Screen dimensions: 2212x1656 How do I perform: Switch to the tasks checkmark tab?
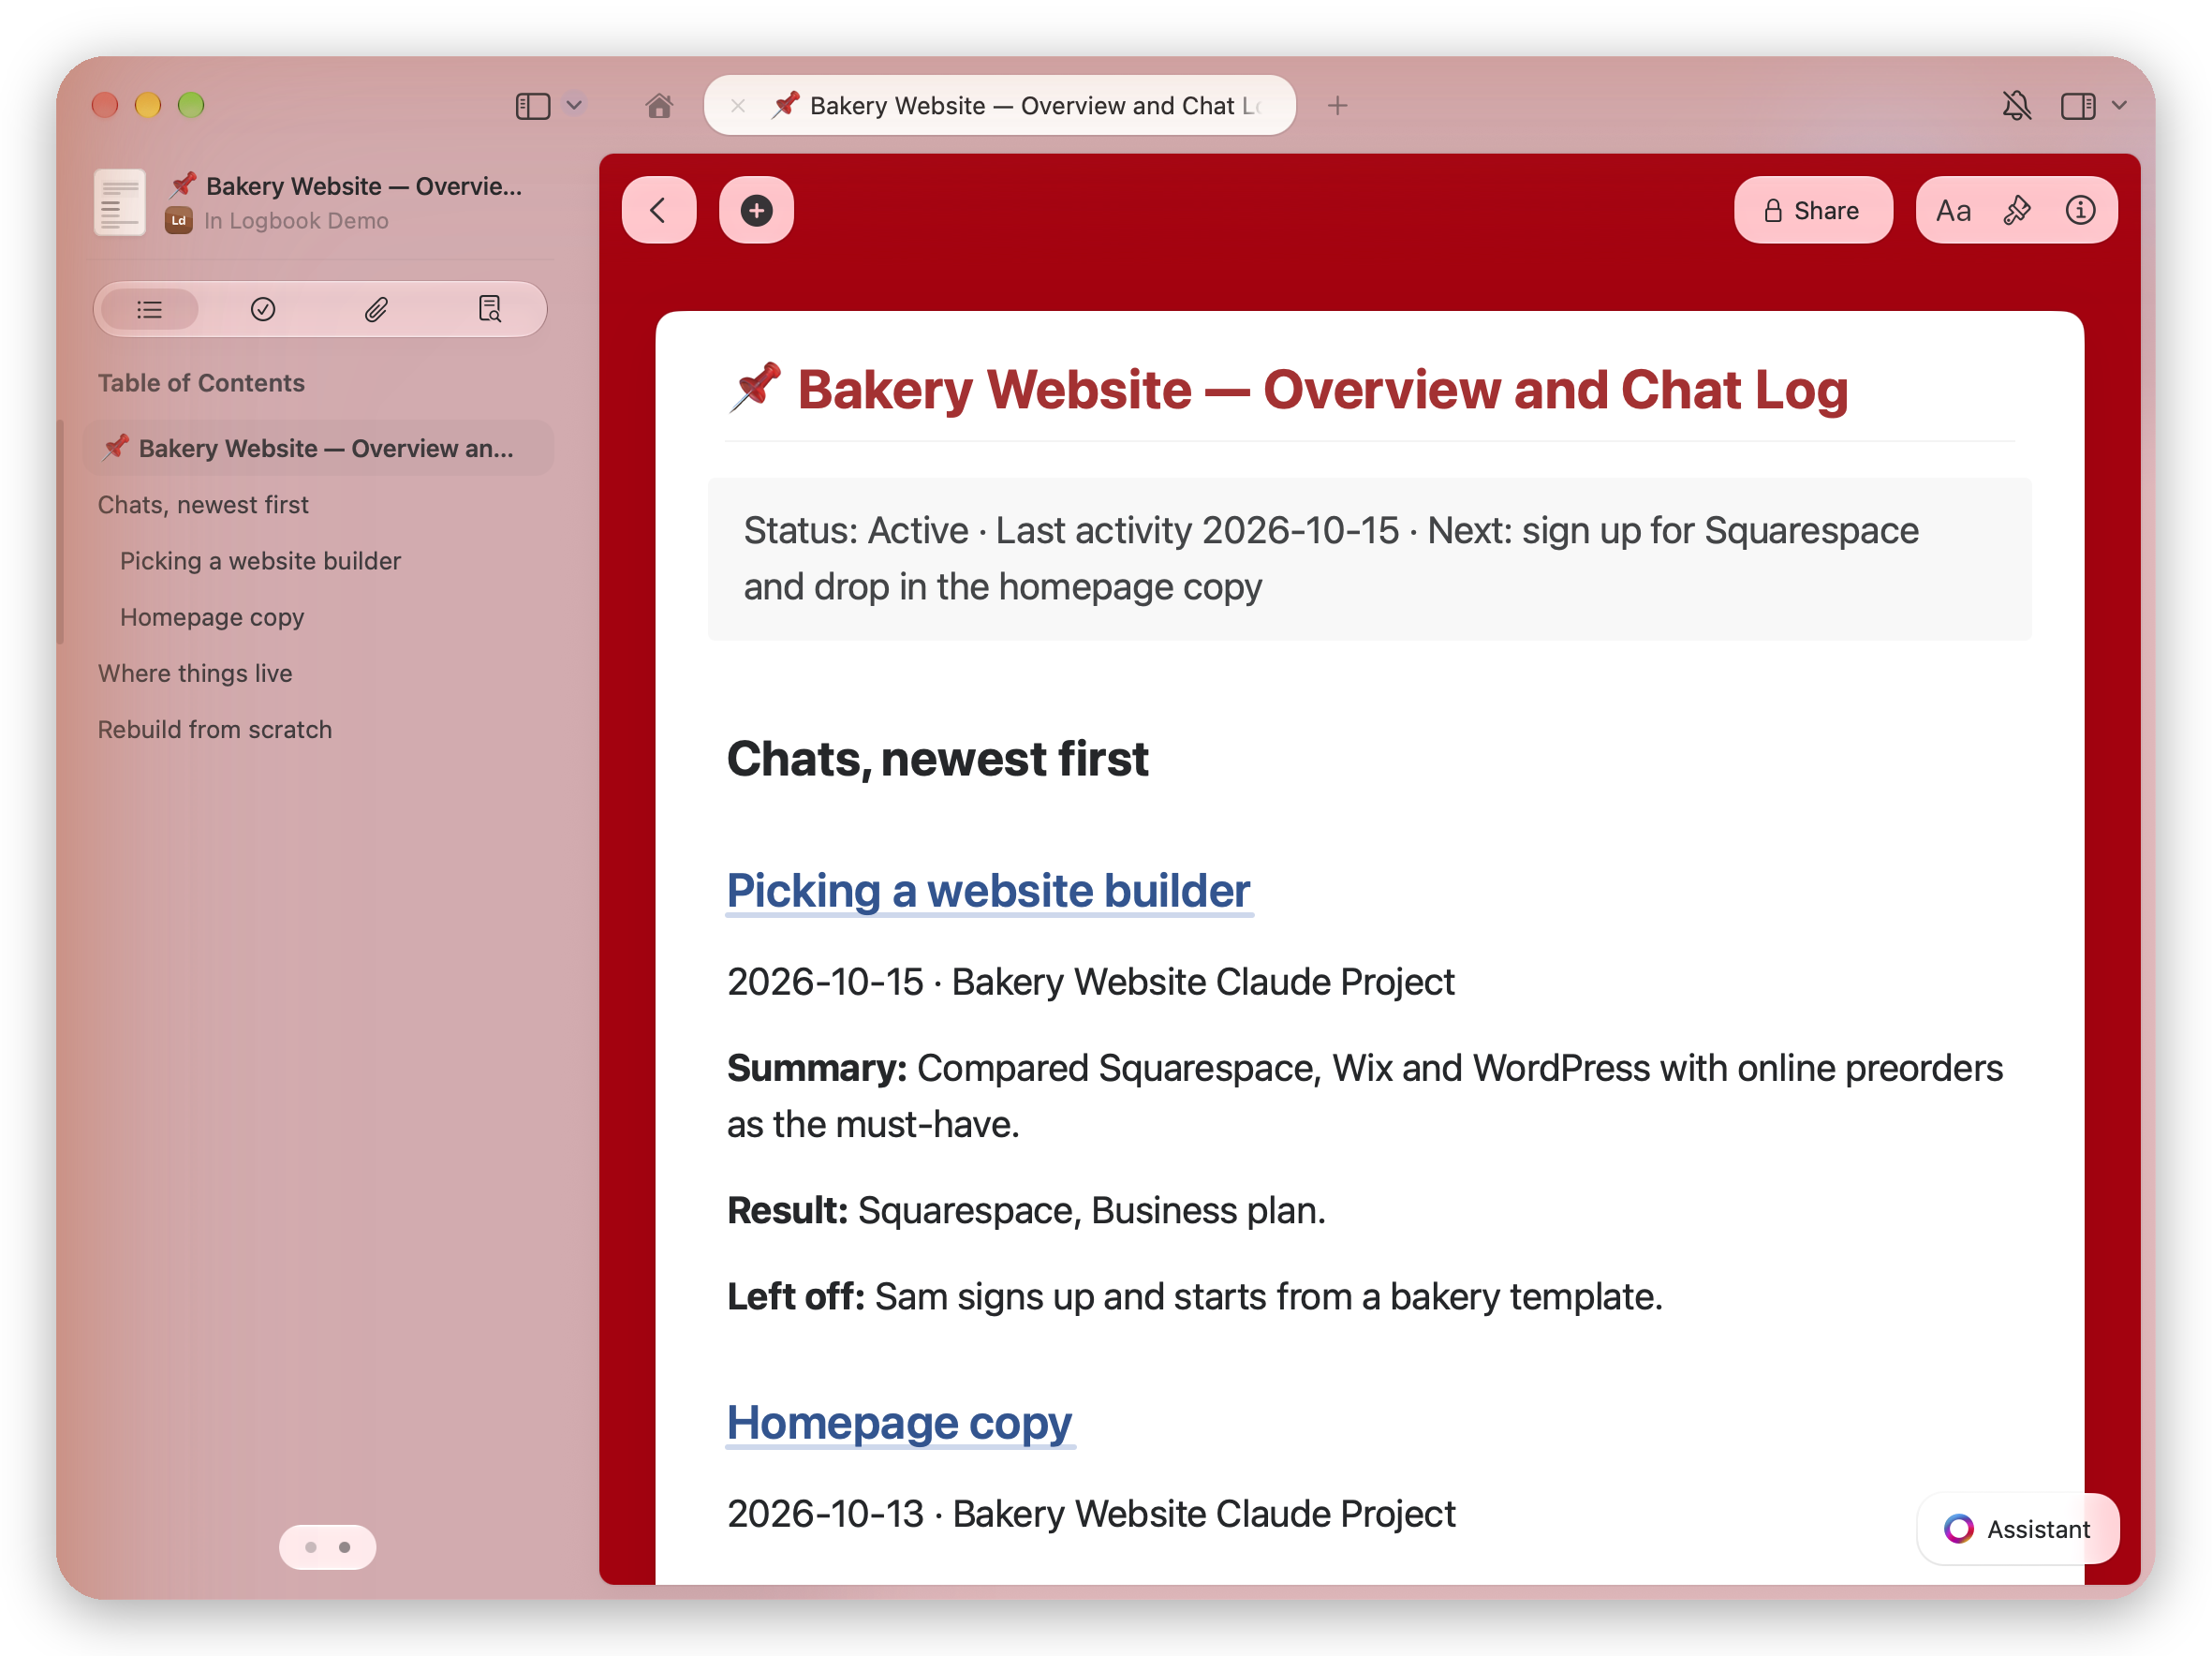point(263,310)
